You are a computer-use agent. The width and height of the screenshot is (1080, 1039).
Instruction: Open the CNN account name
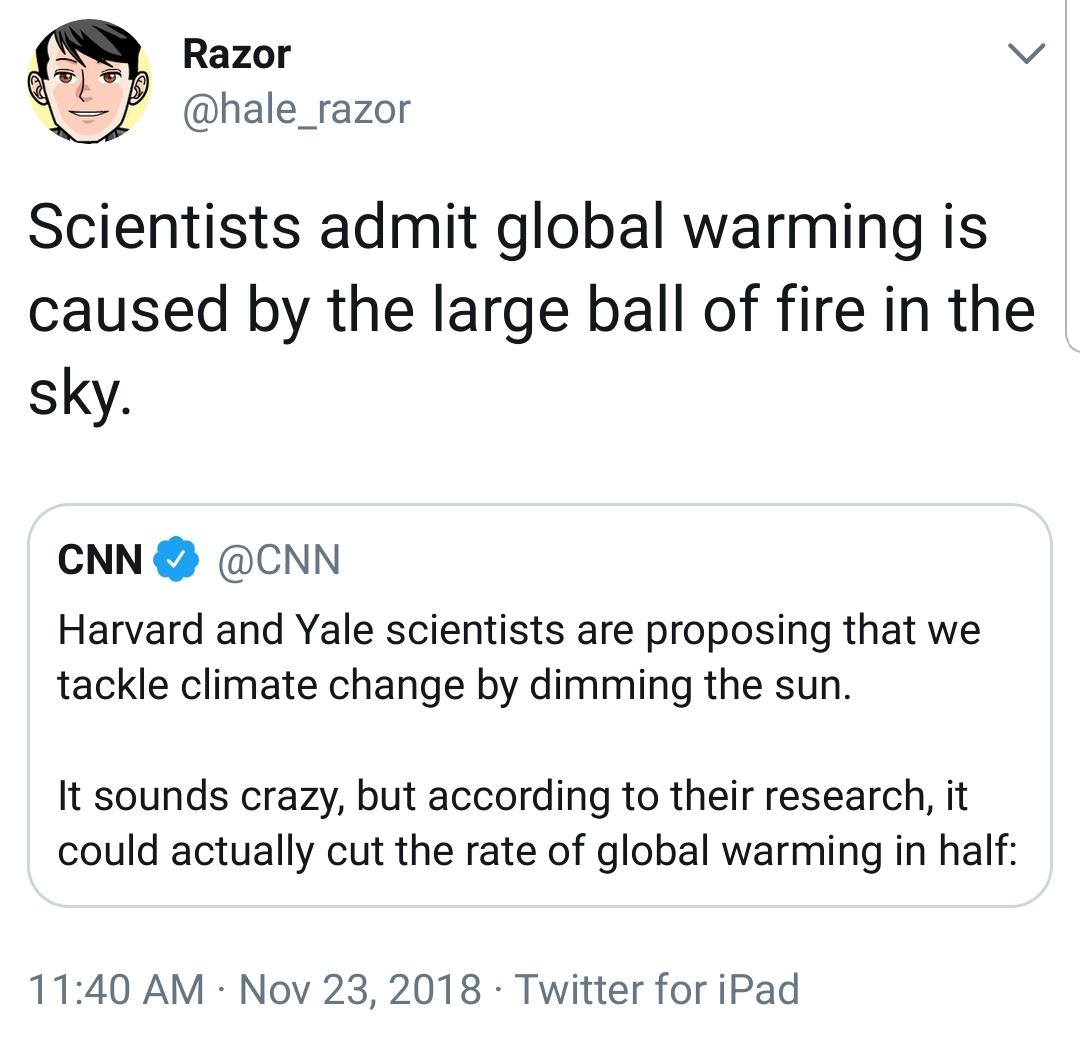(101, 559)
